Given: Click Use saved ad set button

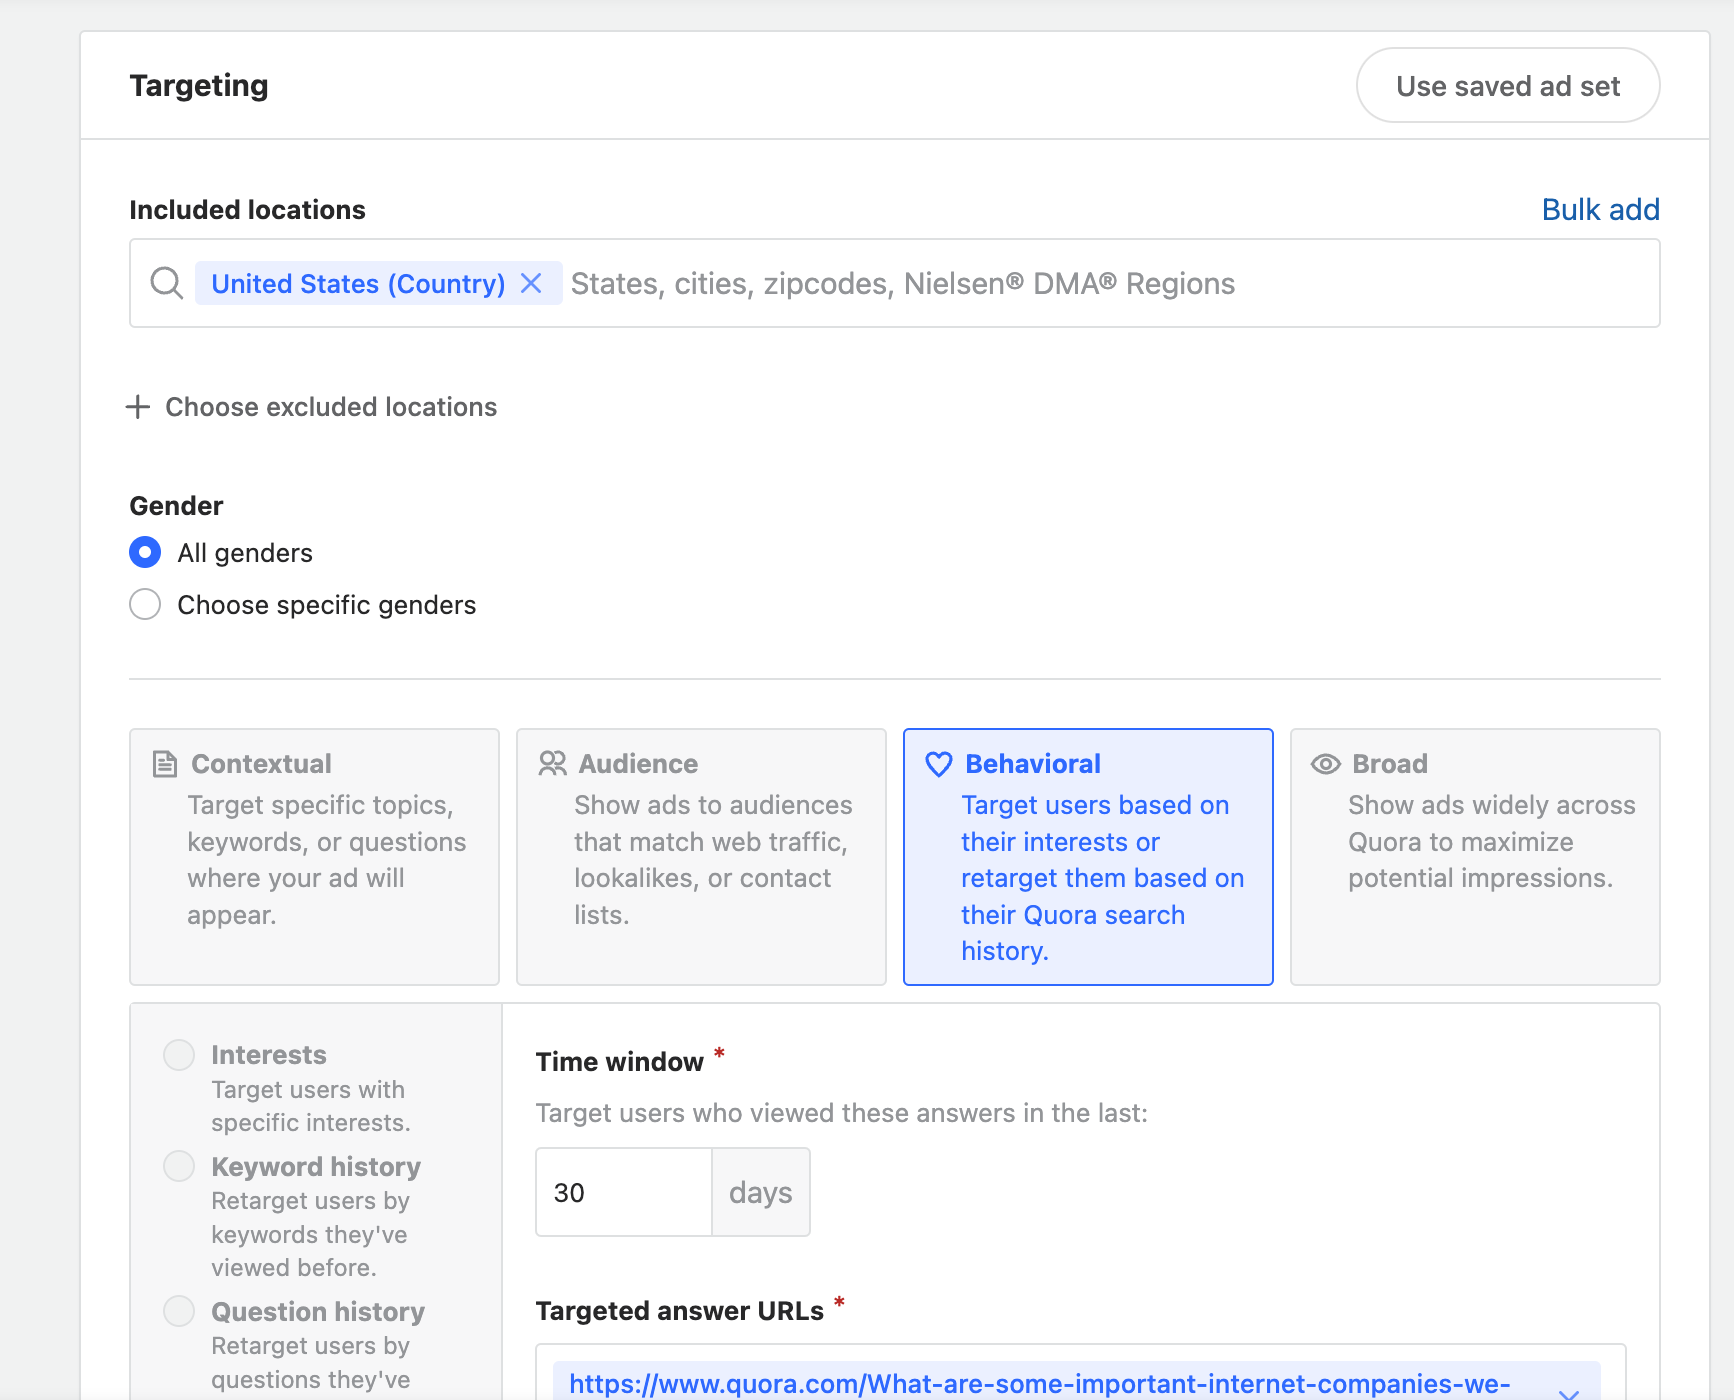Looking at the screenshot, I should tap(1507, 86).
